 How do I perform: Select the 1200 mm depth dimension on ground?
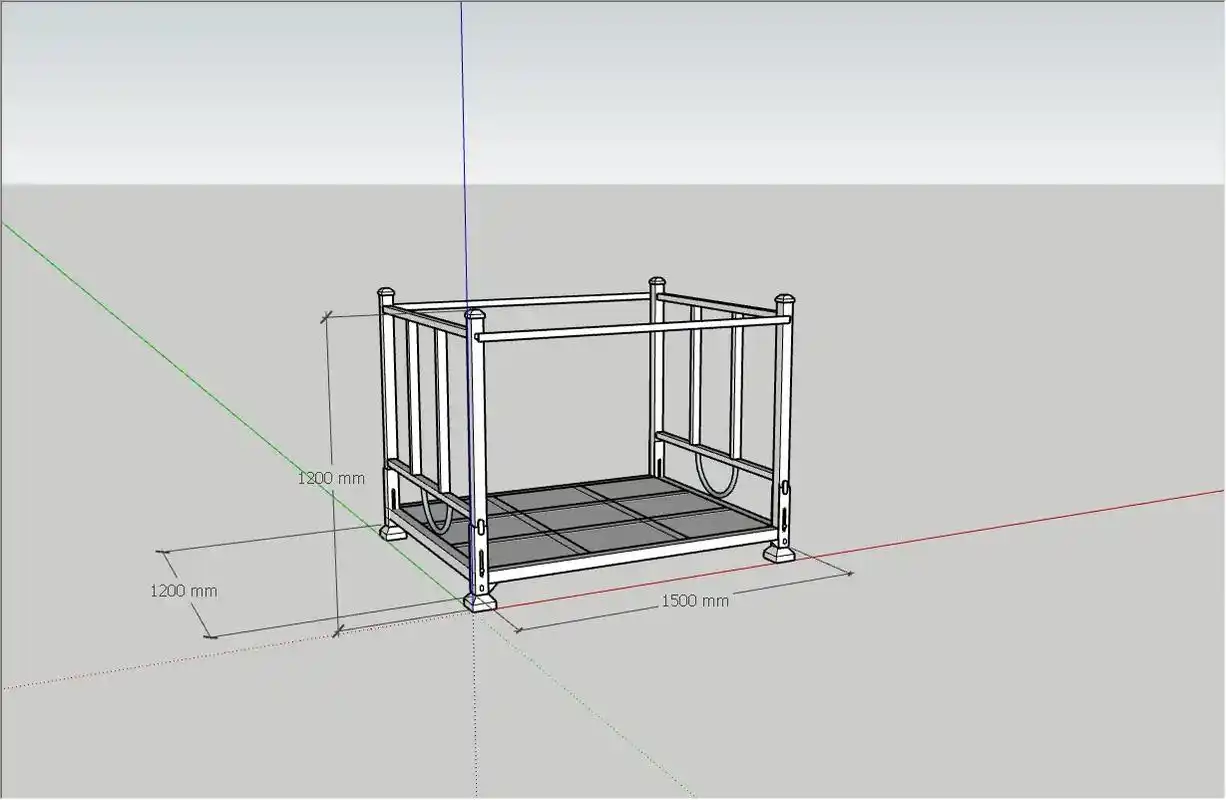183,591
